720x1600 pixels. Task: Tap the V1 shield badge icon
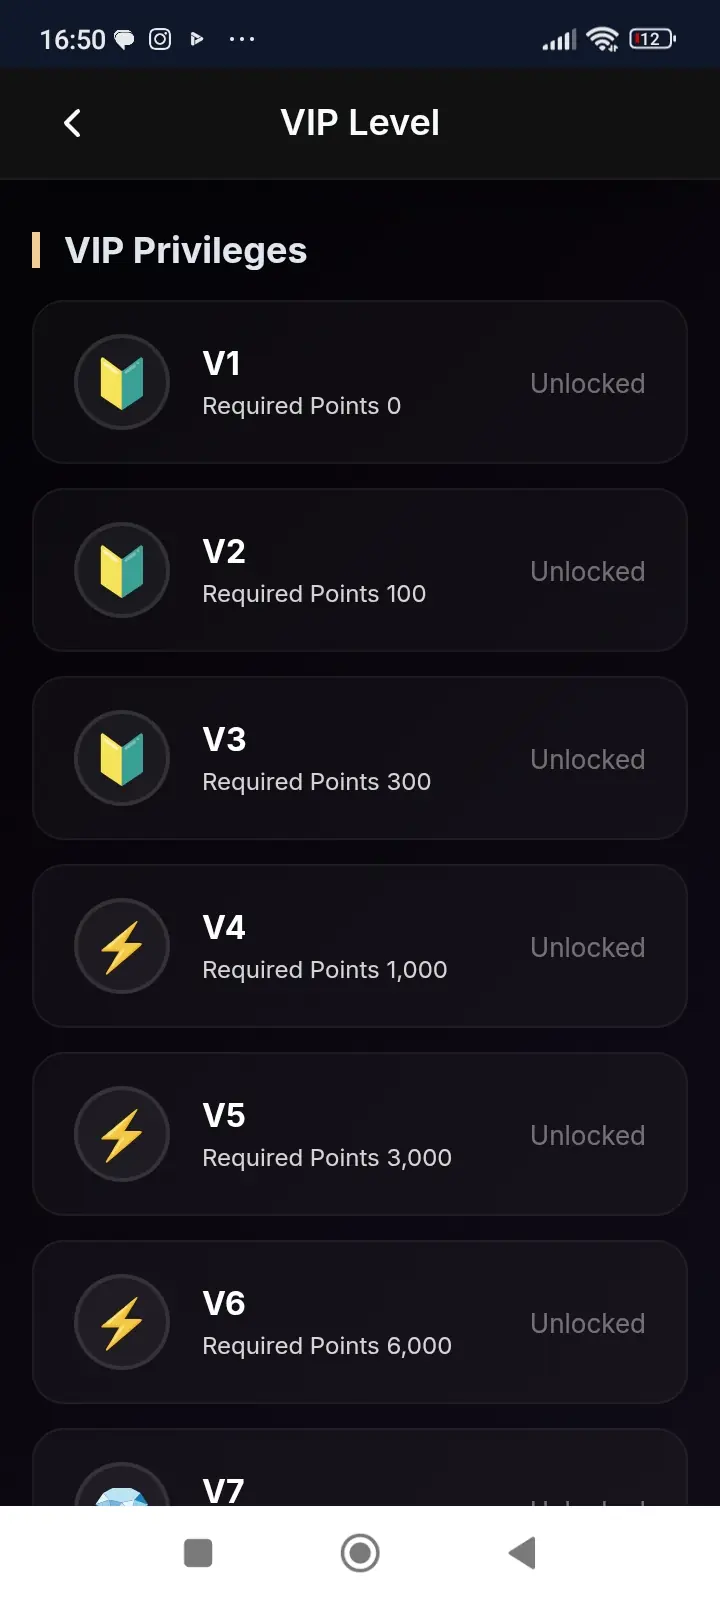[122, 382]
